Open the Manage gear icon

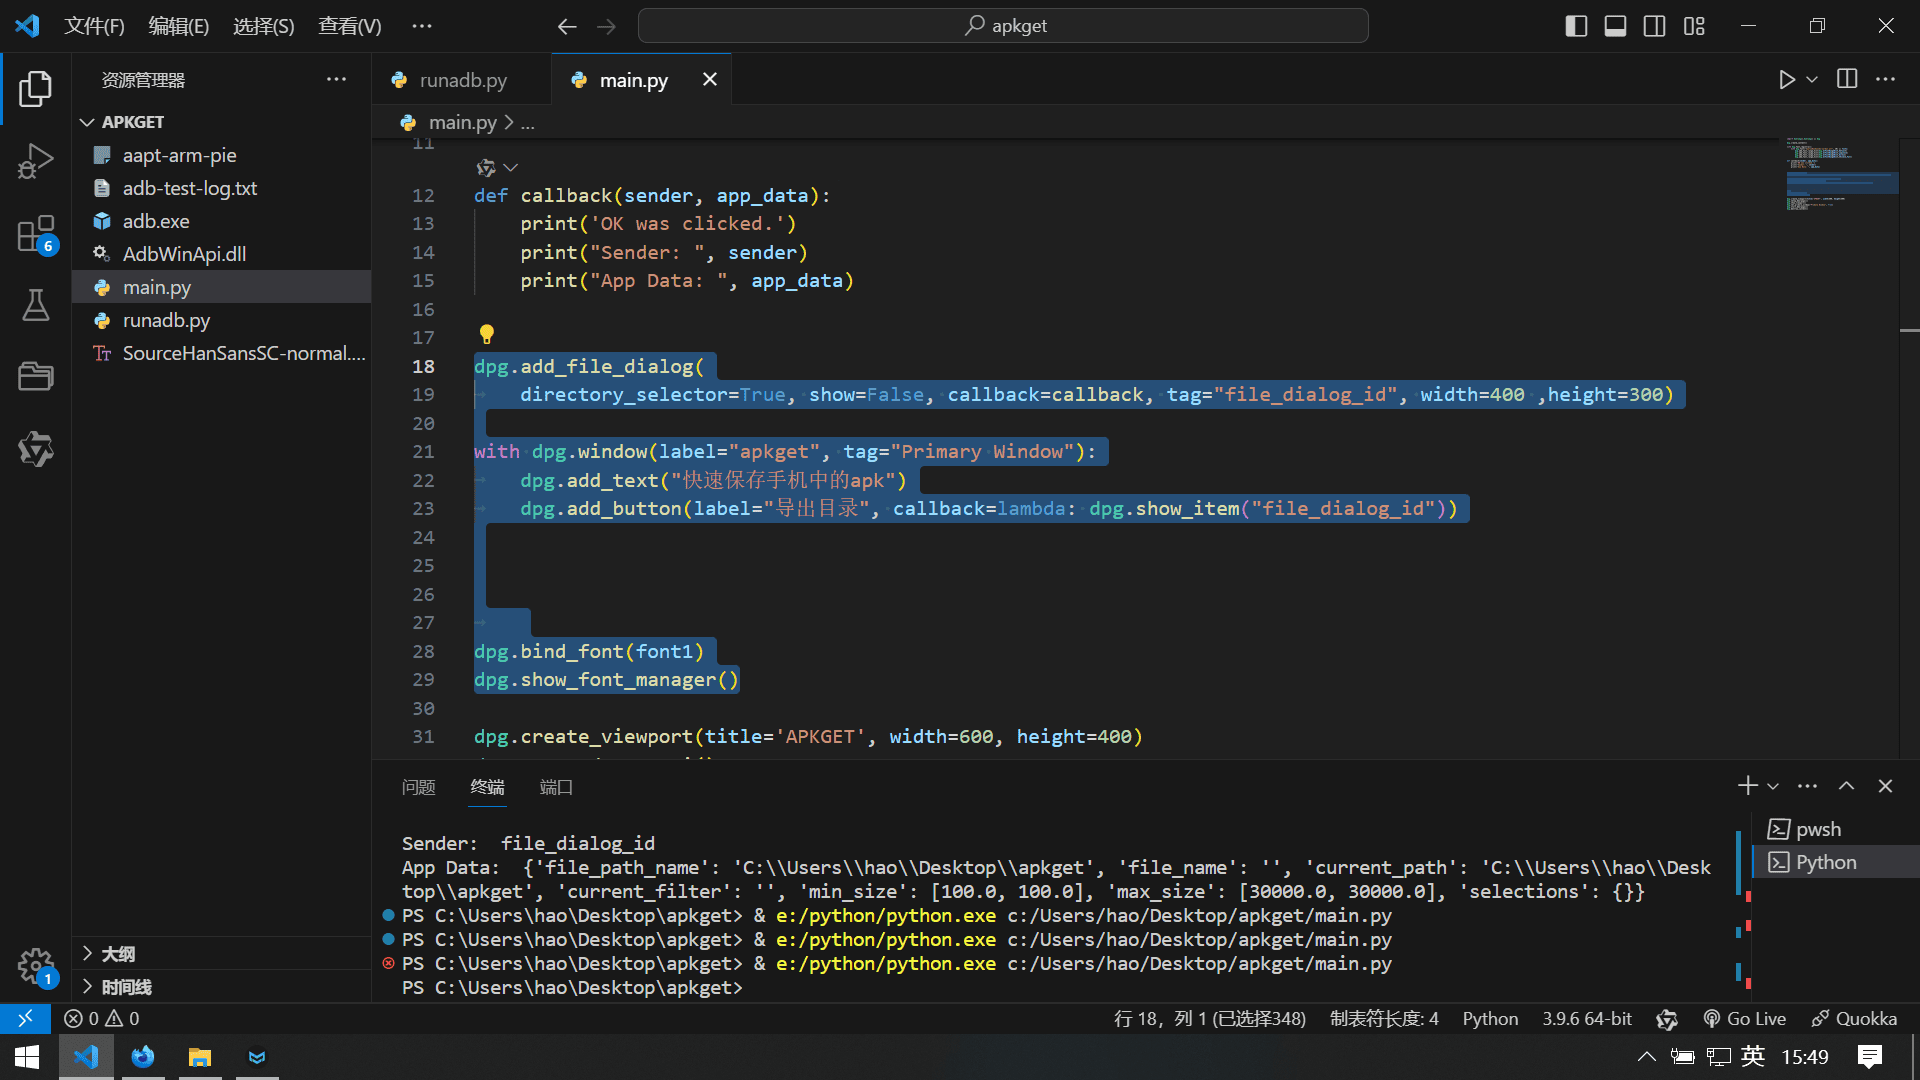(x=35, y=966)
